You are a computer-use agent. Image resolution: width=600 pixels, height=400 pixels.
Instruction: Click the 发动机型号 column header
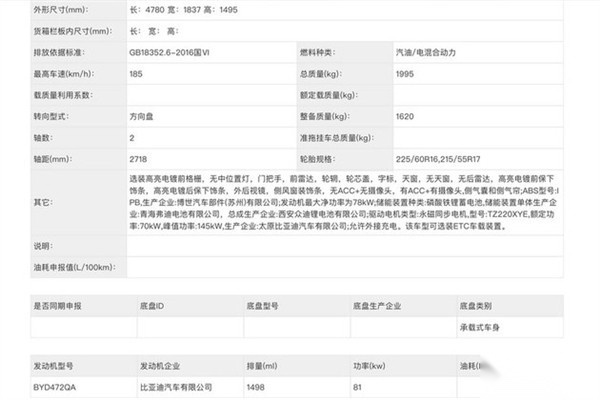tap(53, 366)
